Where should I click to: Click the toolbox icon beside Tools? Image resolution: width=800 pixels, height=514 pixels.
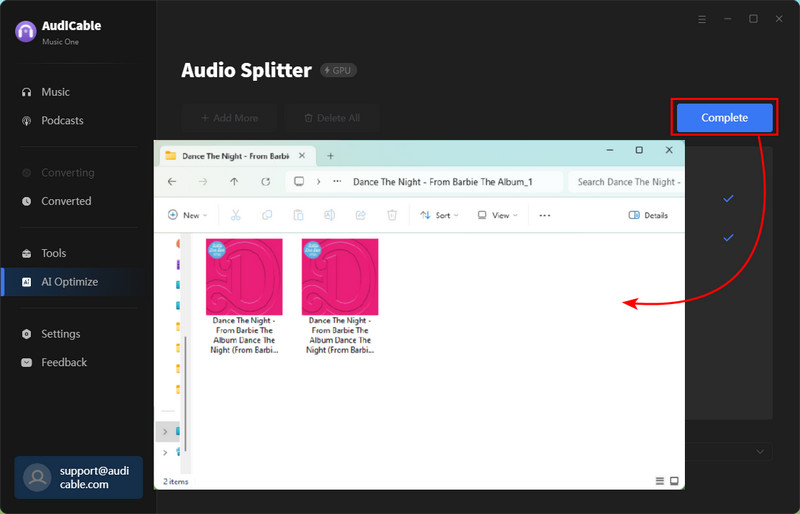pos(27,253)
